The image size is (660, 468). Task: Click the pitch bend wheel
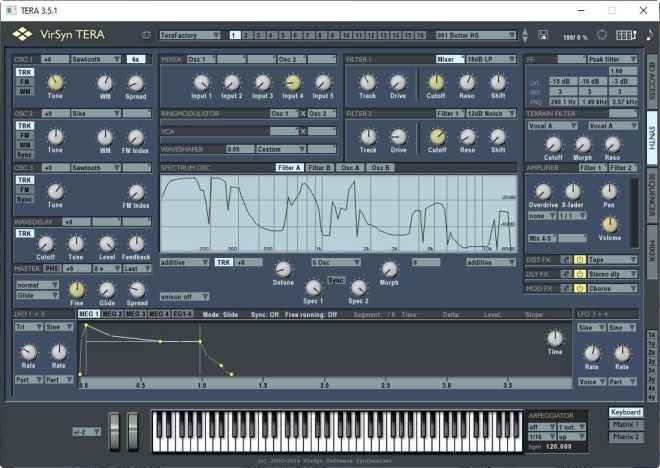114,431
